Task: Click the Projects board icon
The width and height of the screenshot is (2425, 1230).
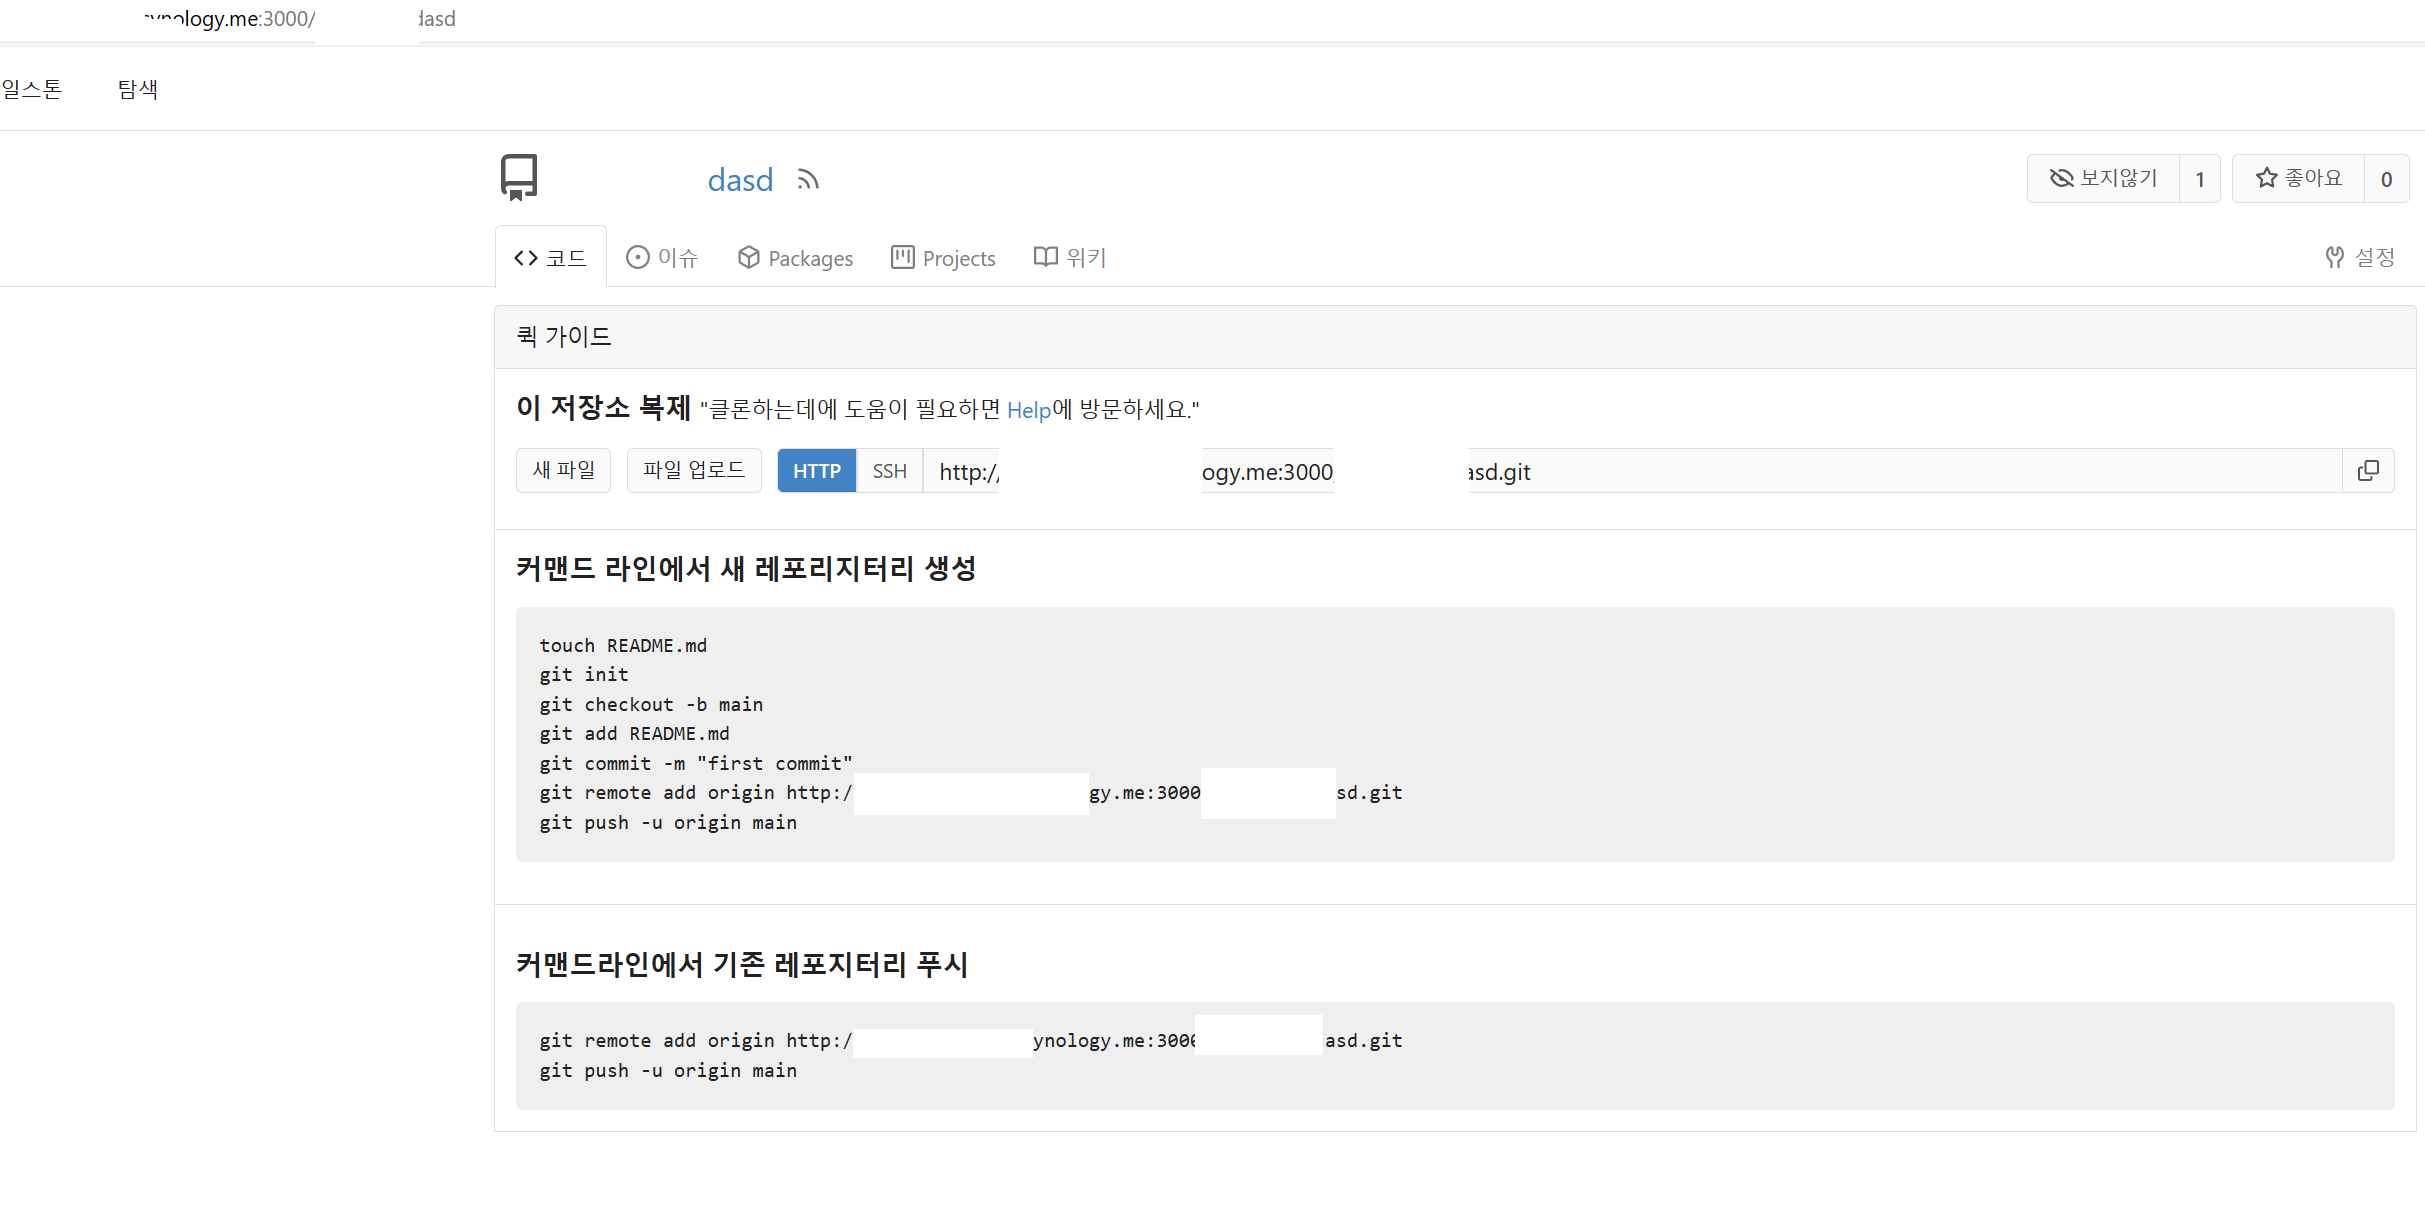Action: 903,258
